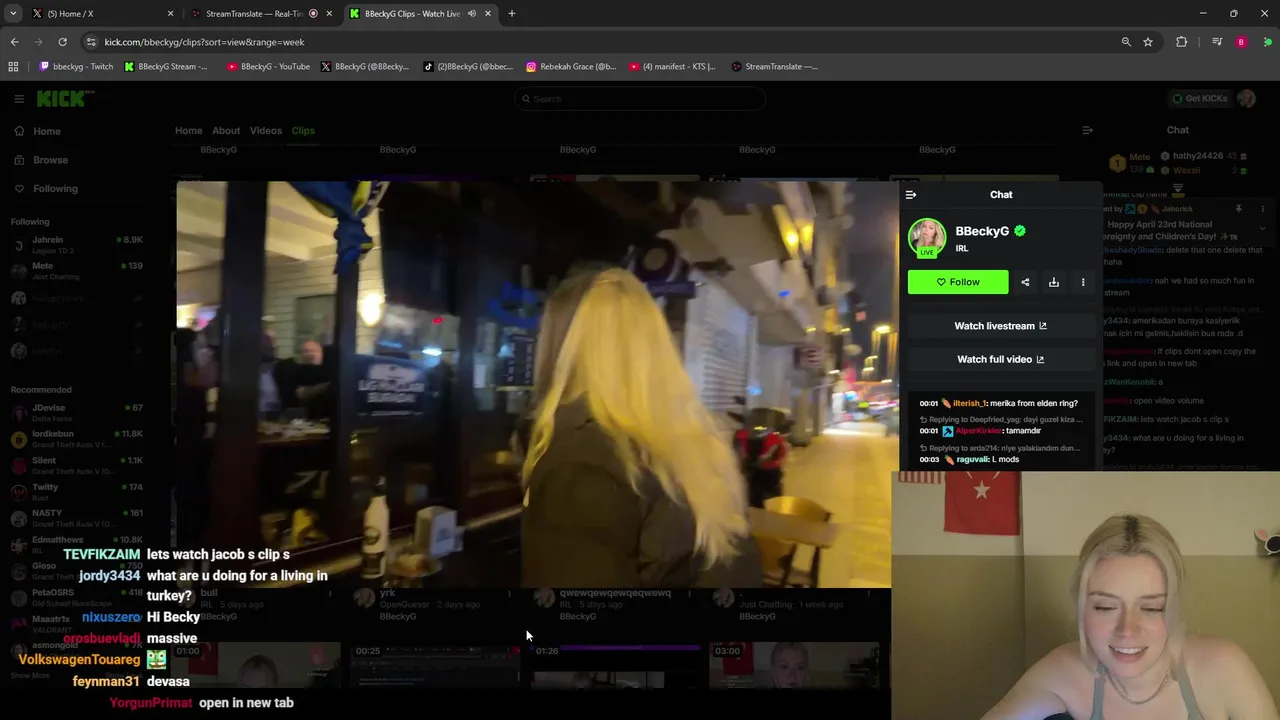
Task: Download the clip using the download icon
Action: (x=1054, y=282)
